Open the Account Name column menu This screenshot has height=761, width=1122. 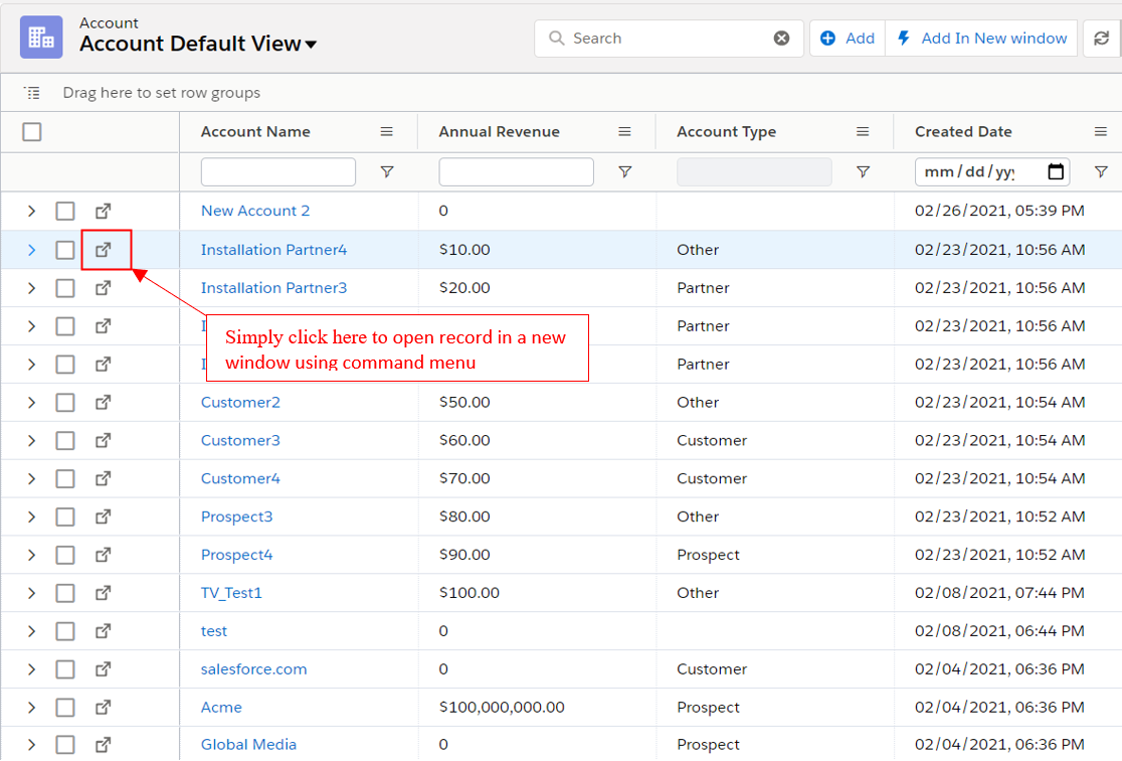[x=387, y=132]
